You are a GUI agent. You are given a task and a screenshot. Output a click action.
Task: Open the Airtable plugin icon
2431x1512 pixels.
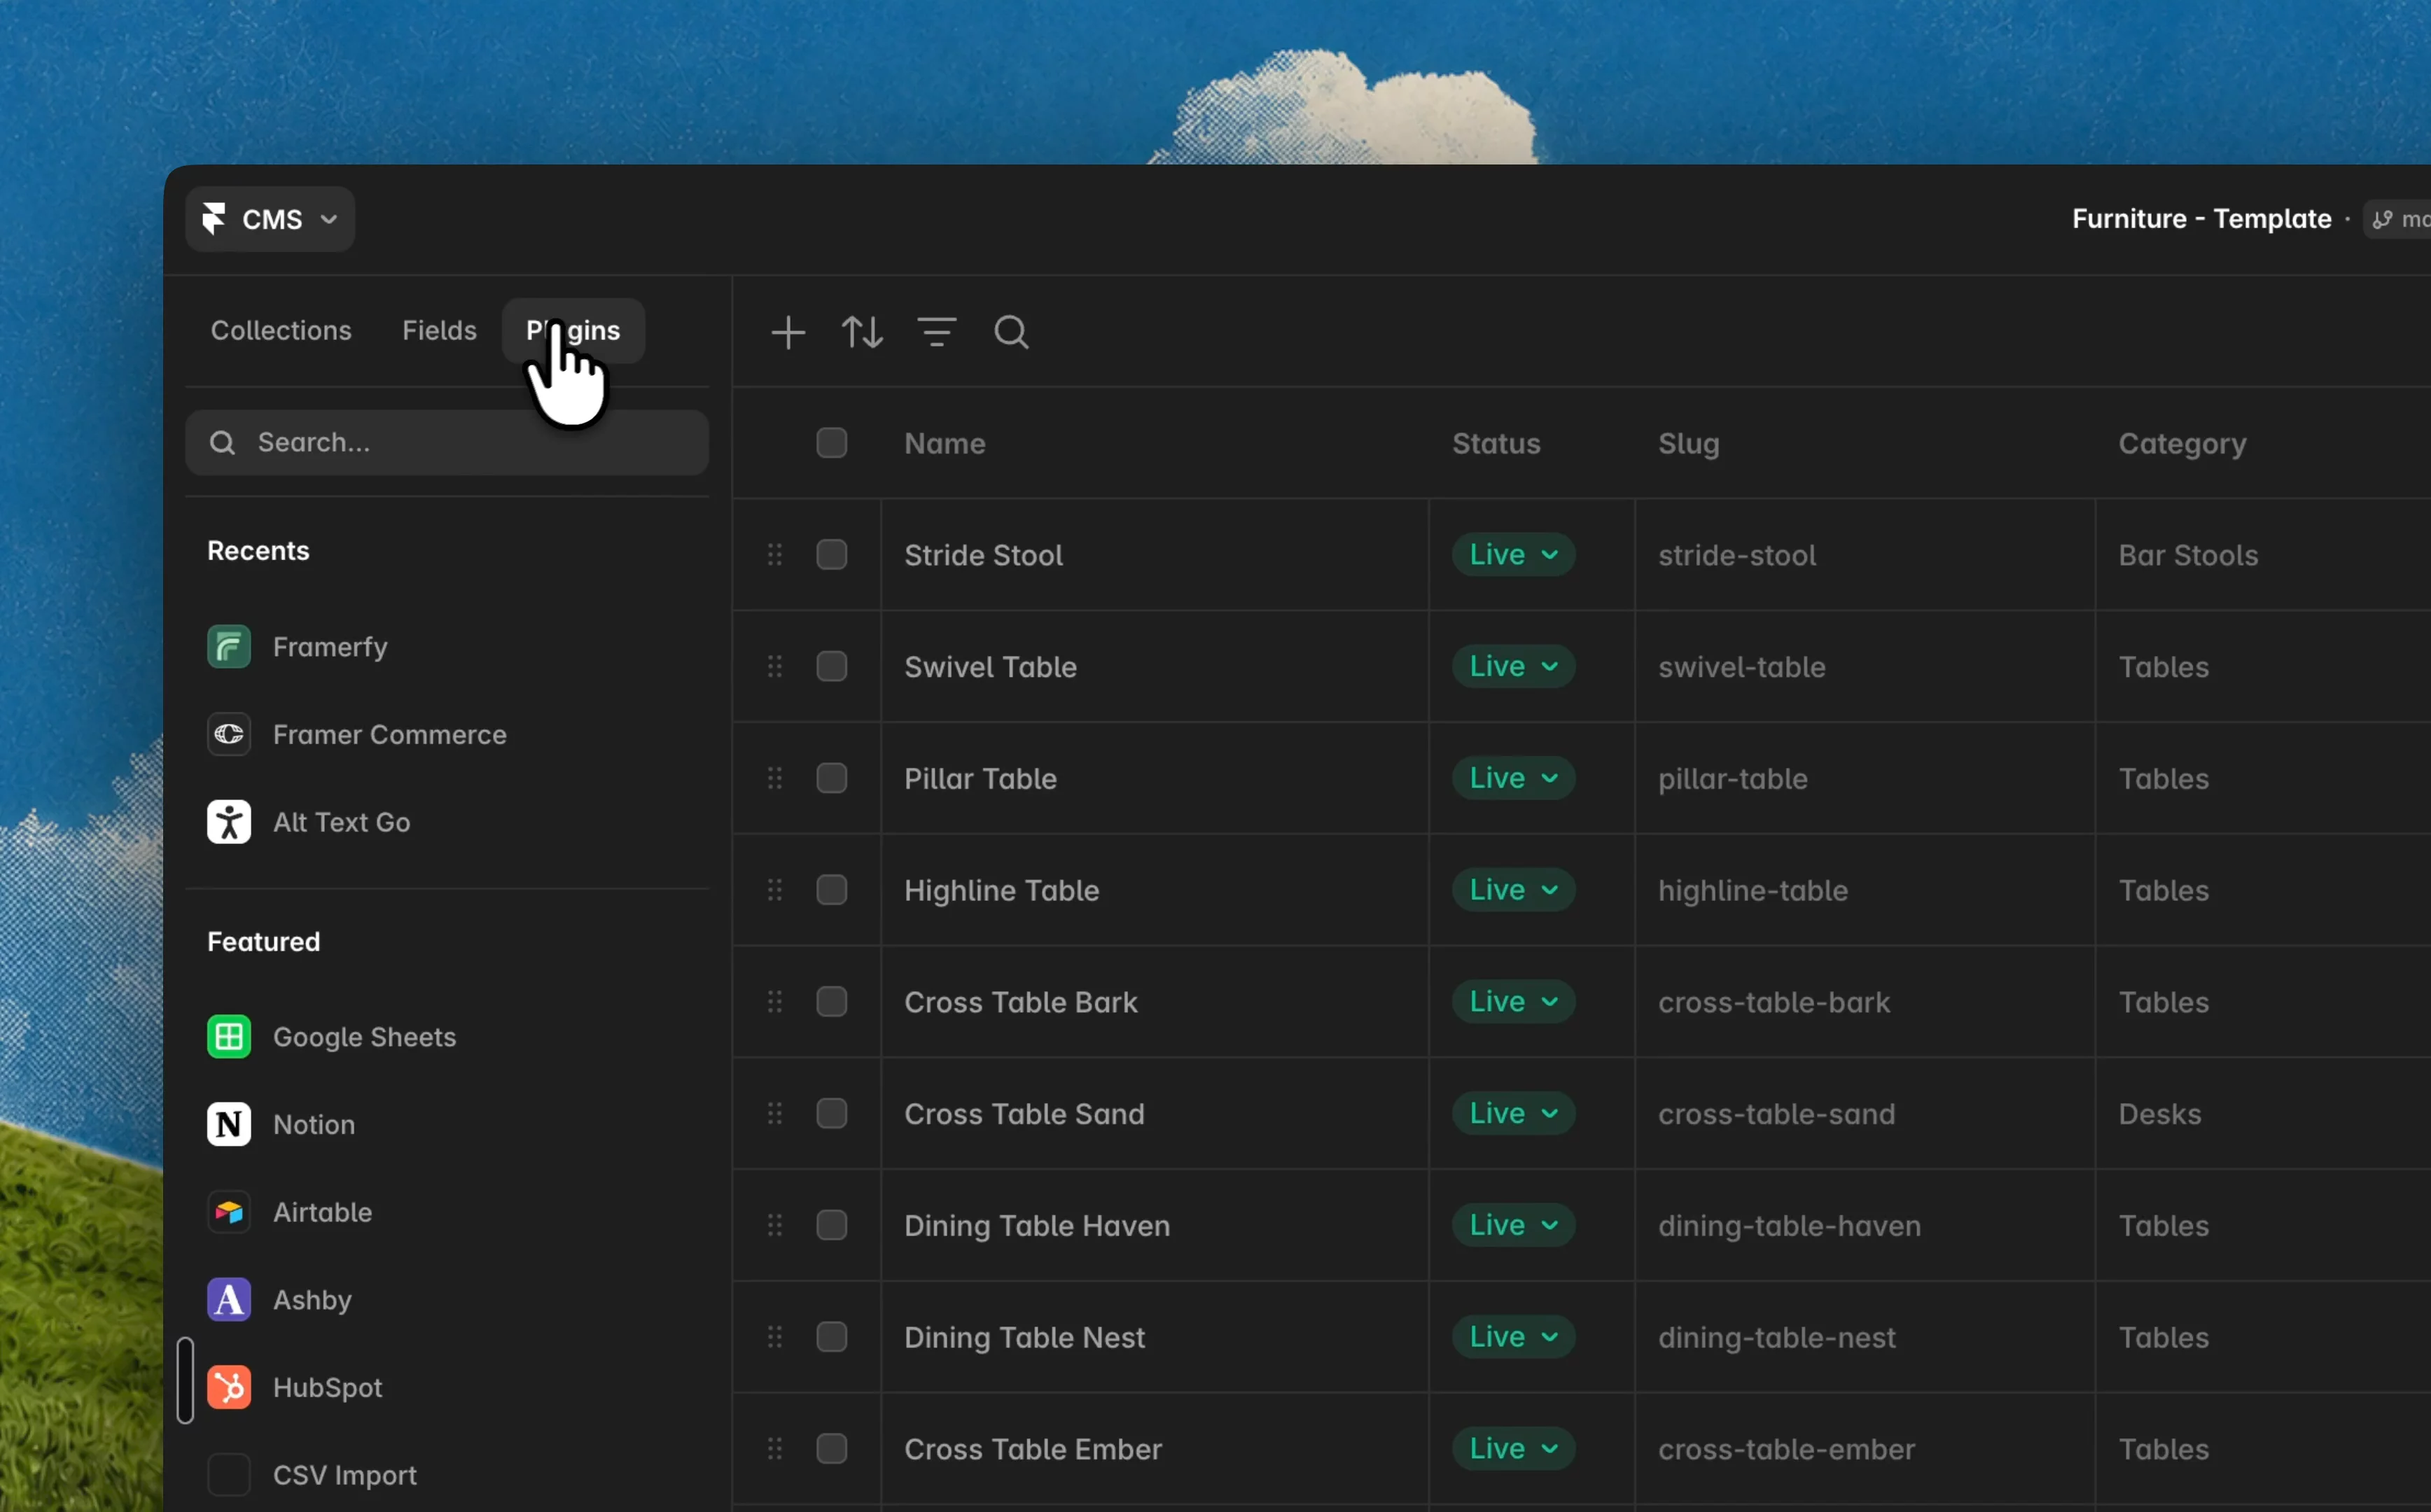point(229,1212)
